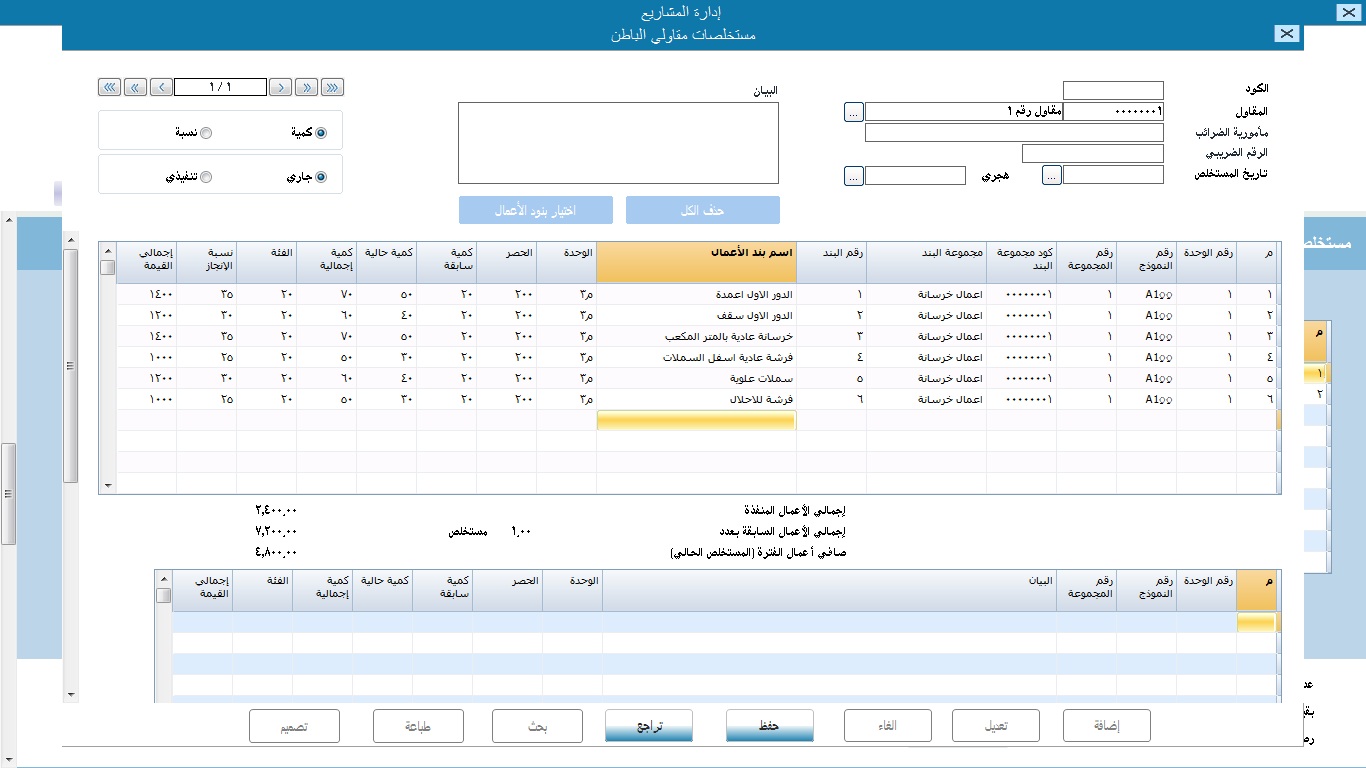The image size is (1366, 768).
Task: Click the مأمورية الضرائب input field
Action: click(x=1014, y=133)
